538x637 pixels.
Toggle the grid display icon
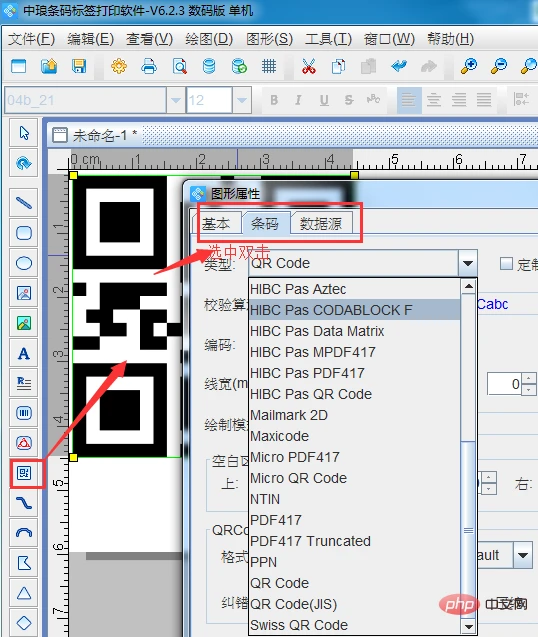(269, 66)
